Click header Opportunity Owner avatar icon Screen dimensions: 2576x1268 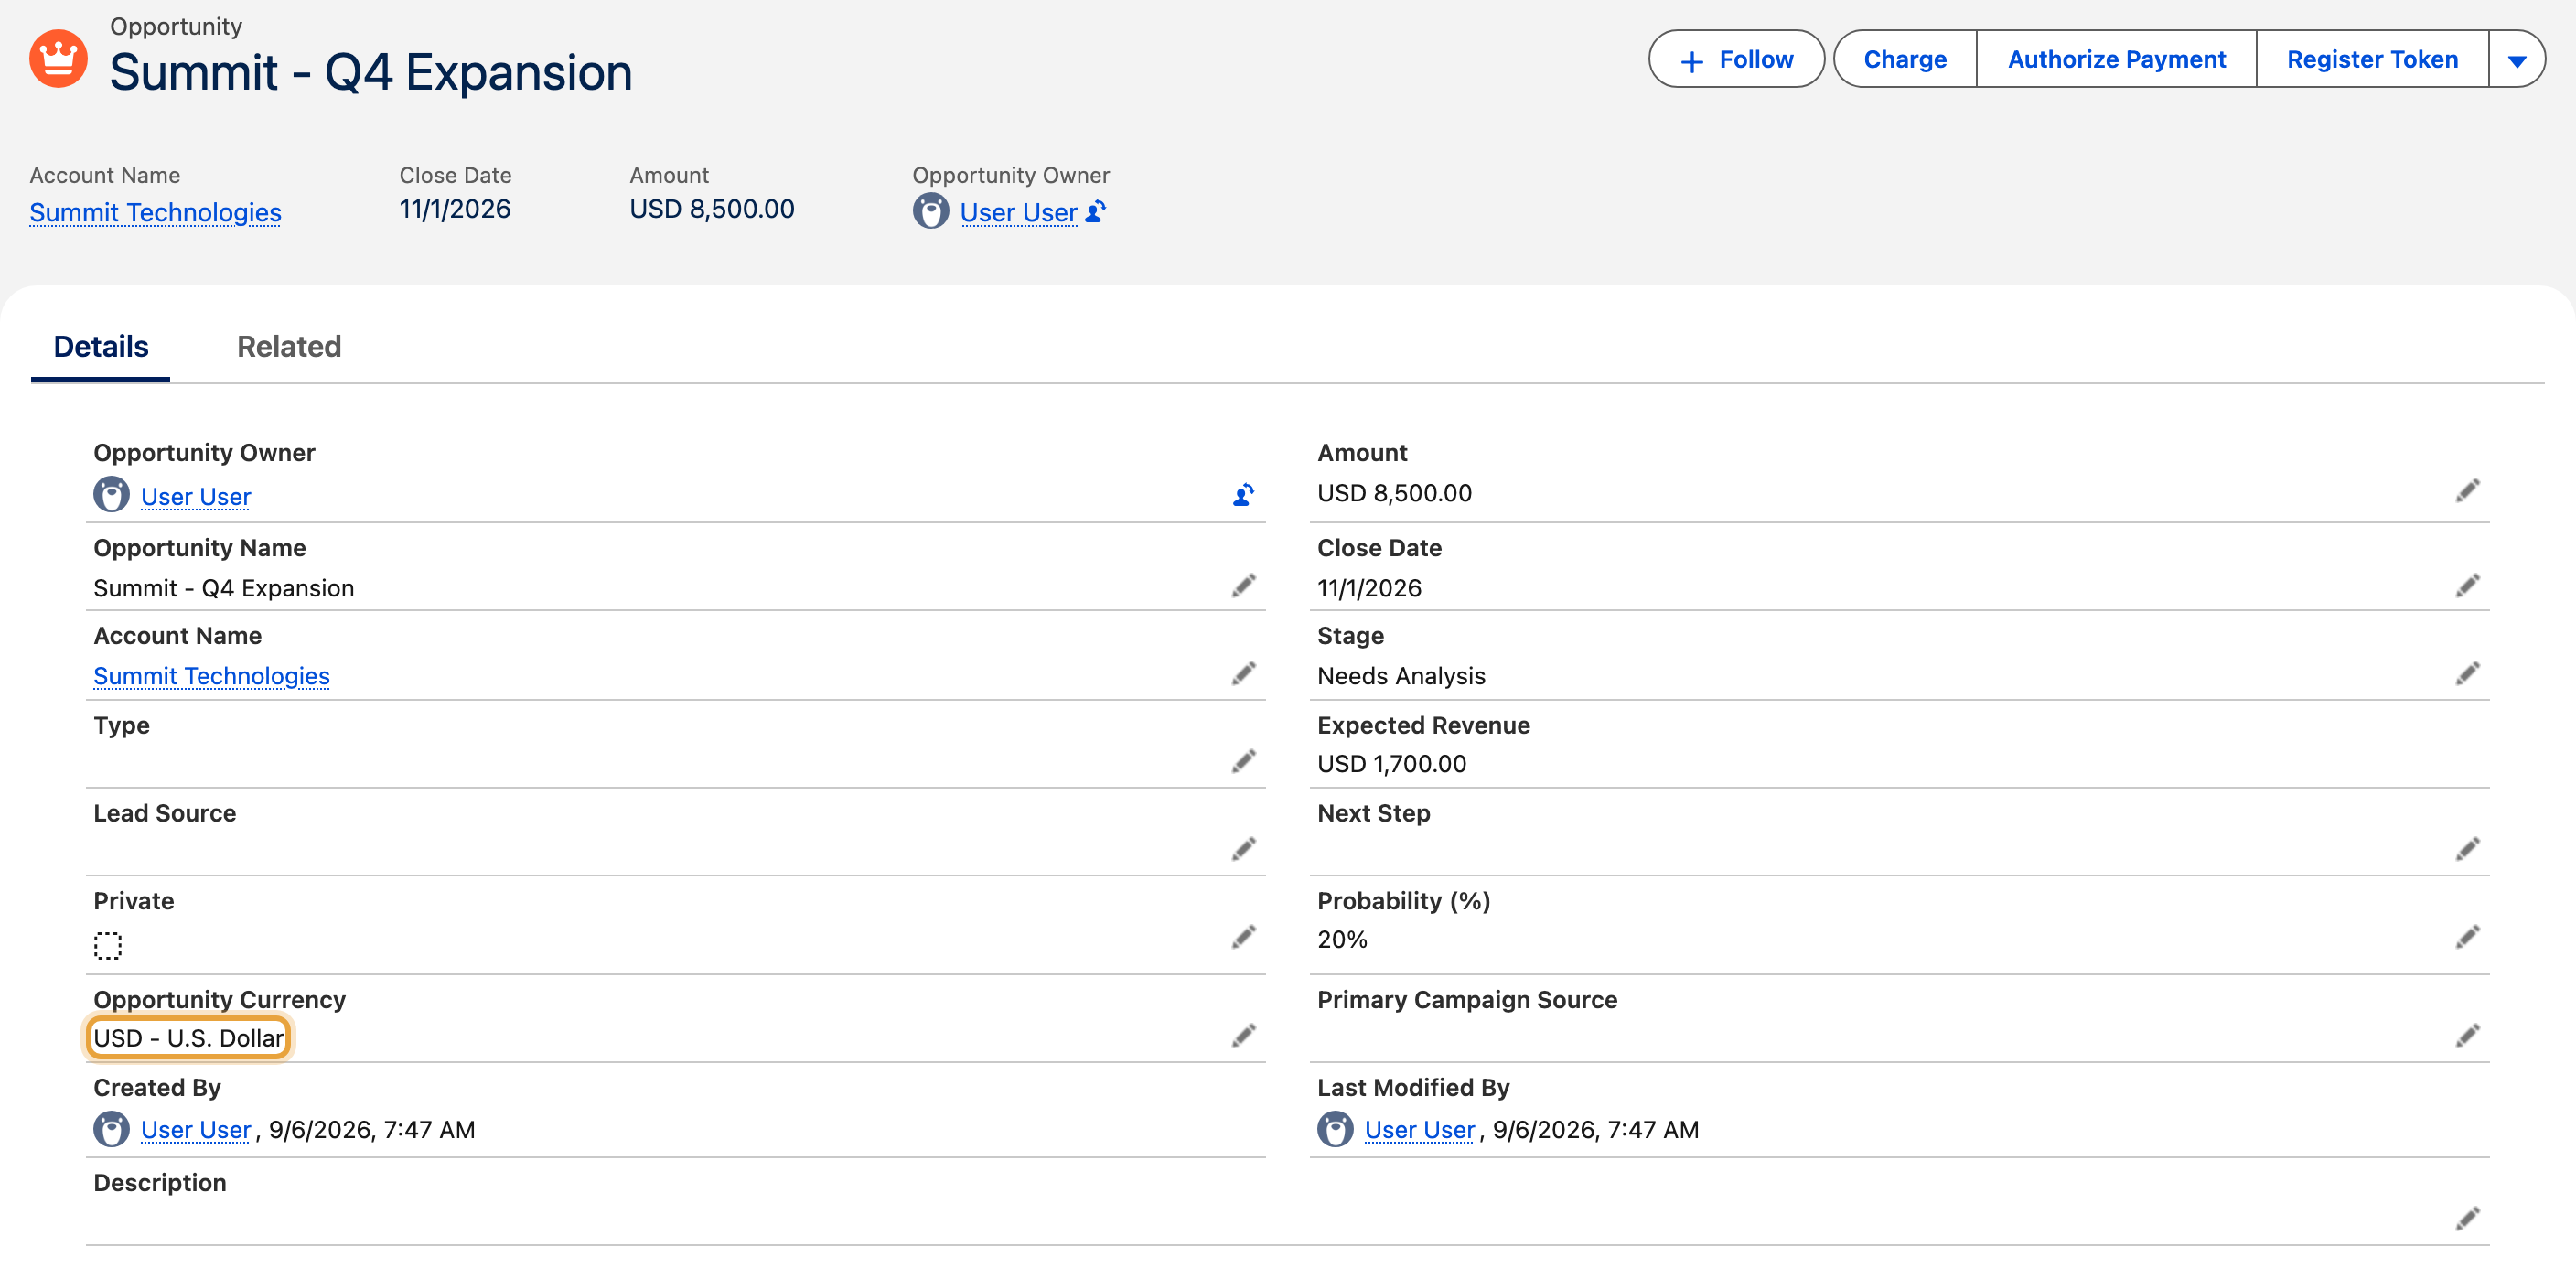click(x=930, y=211)
